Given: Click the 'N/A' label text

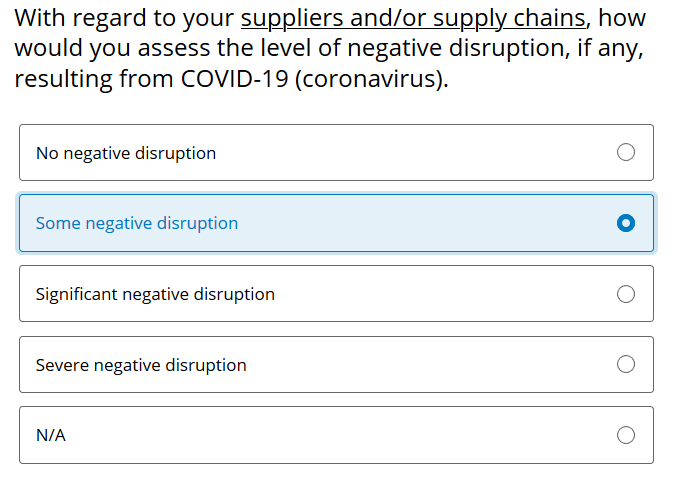Looking at the screenshot, I should click(51, 435).
